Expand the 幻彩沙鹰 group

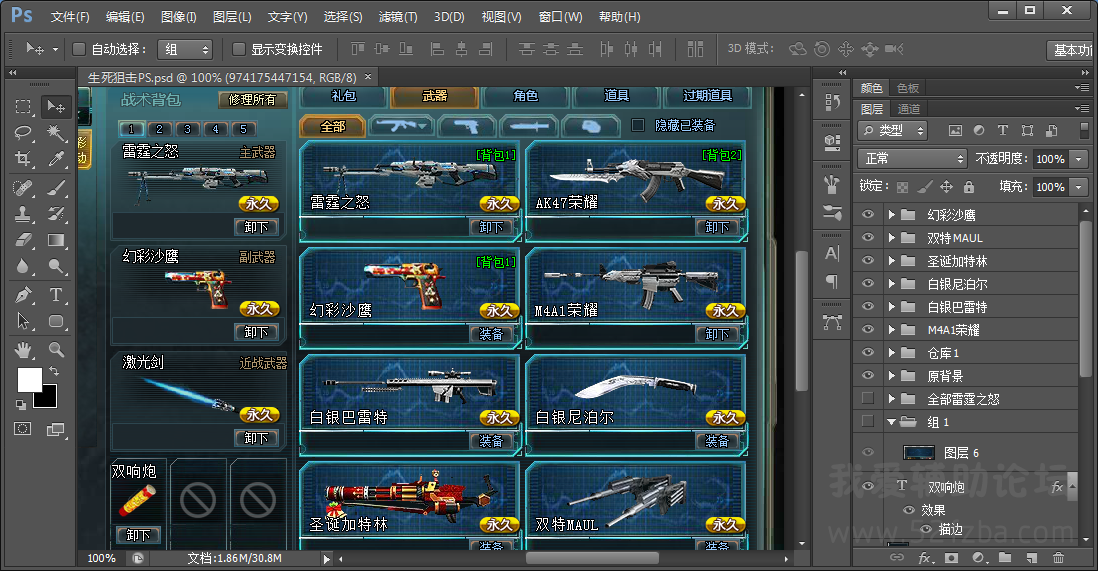coord(891,214)
